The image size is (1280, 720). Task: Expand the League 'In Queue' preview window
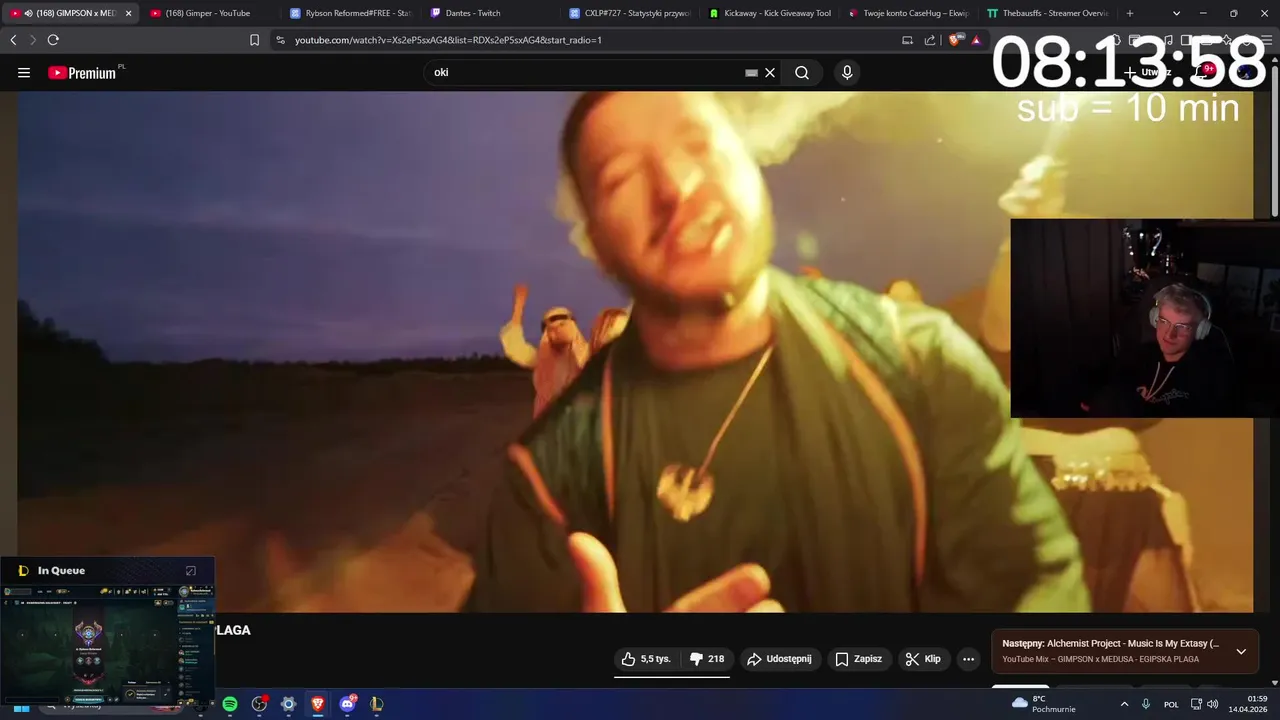191,571
